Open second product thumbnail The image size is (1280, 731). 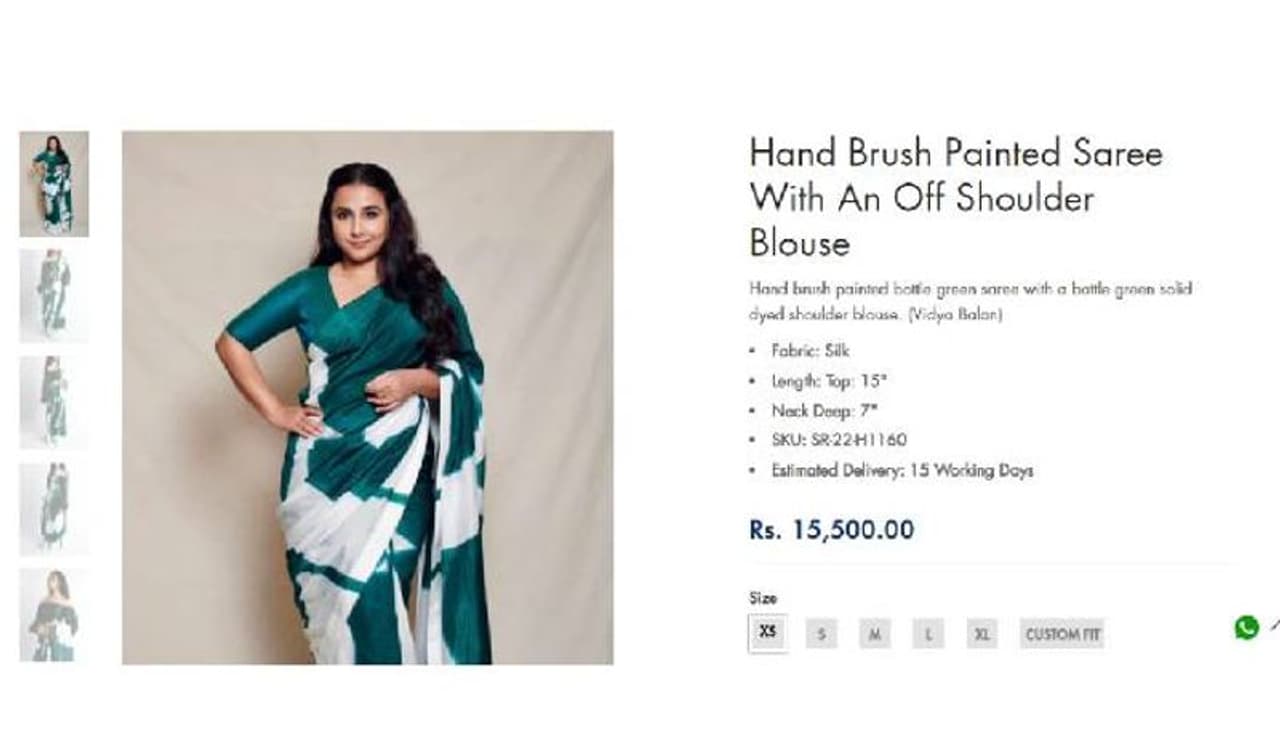(54, 295)
